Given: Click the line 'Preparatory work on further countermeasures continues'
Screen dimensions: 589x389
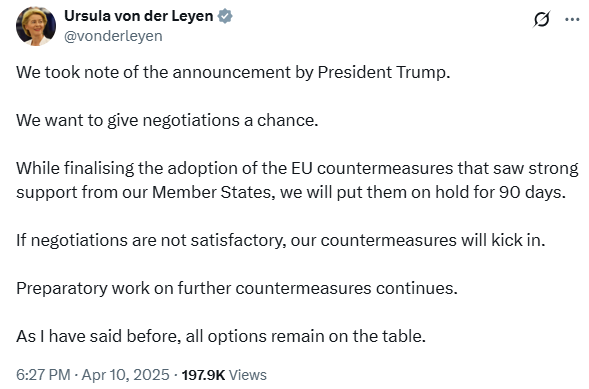Looking at the screenshot, I should coord(237,288).
